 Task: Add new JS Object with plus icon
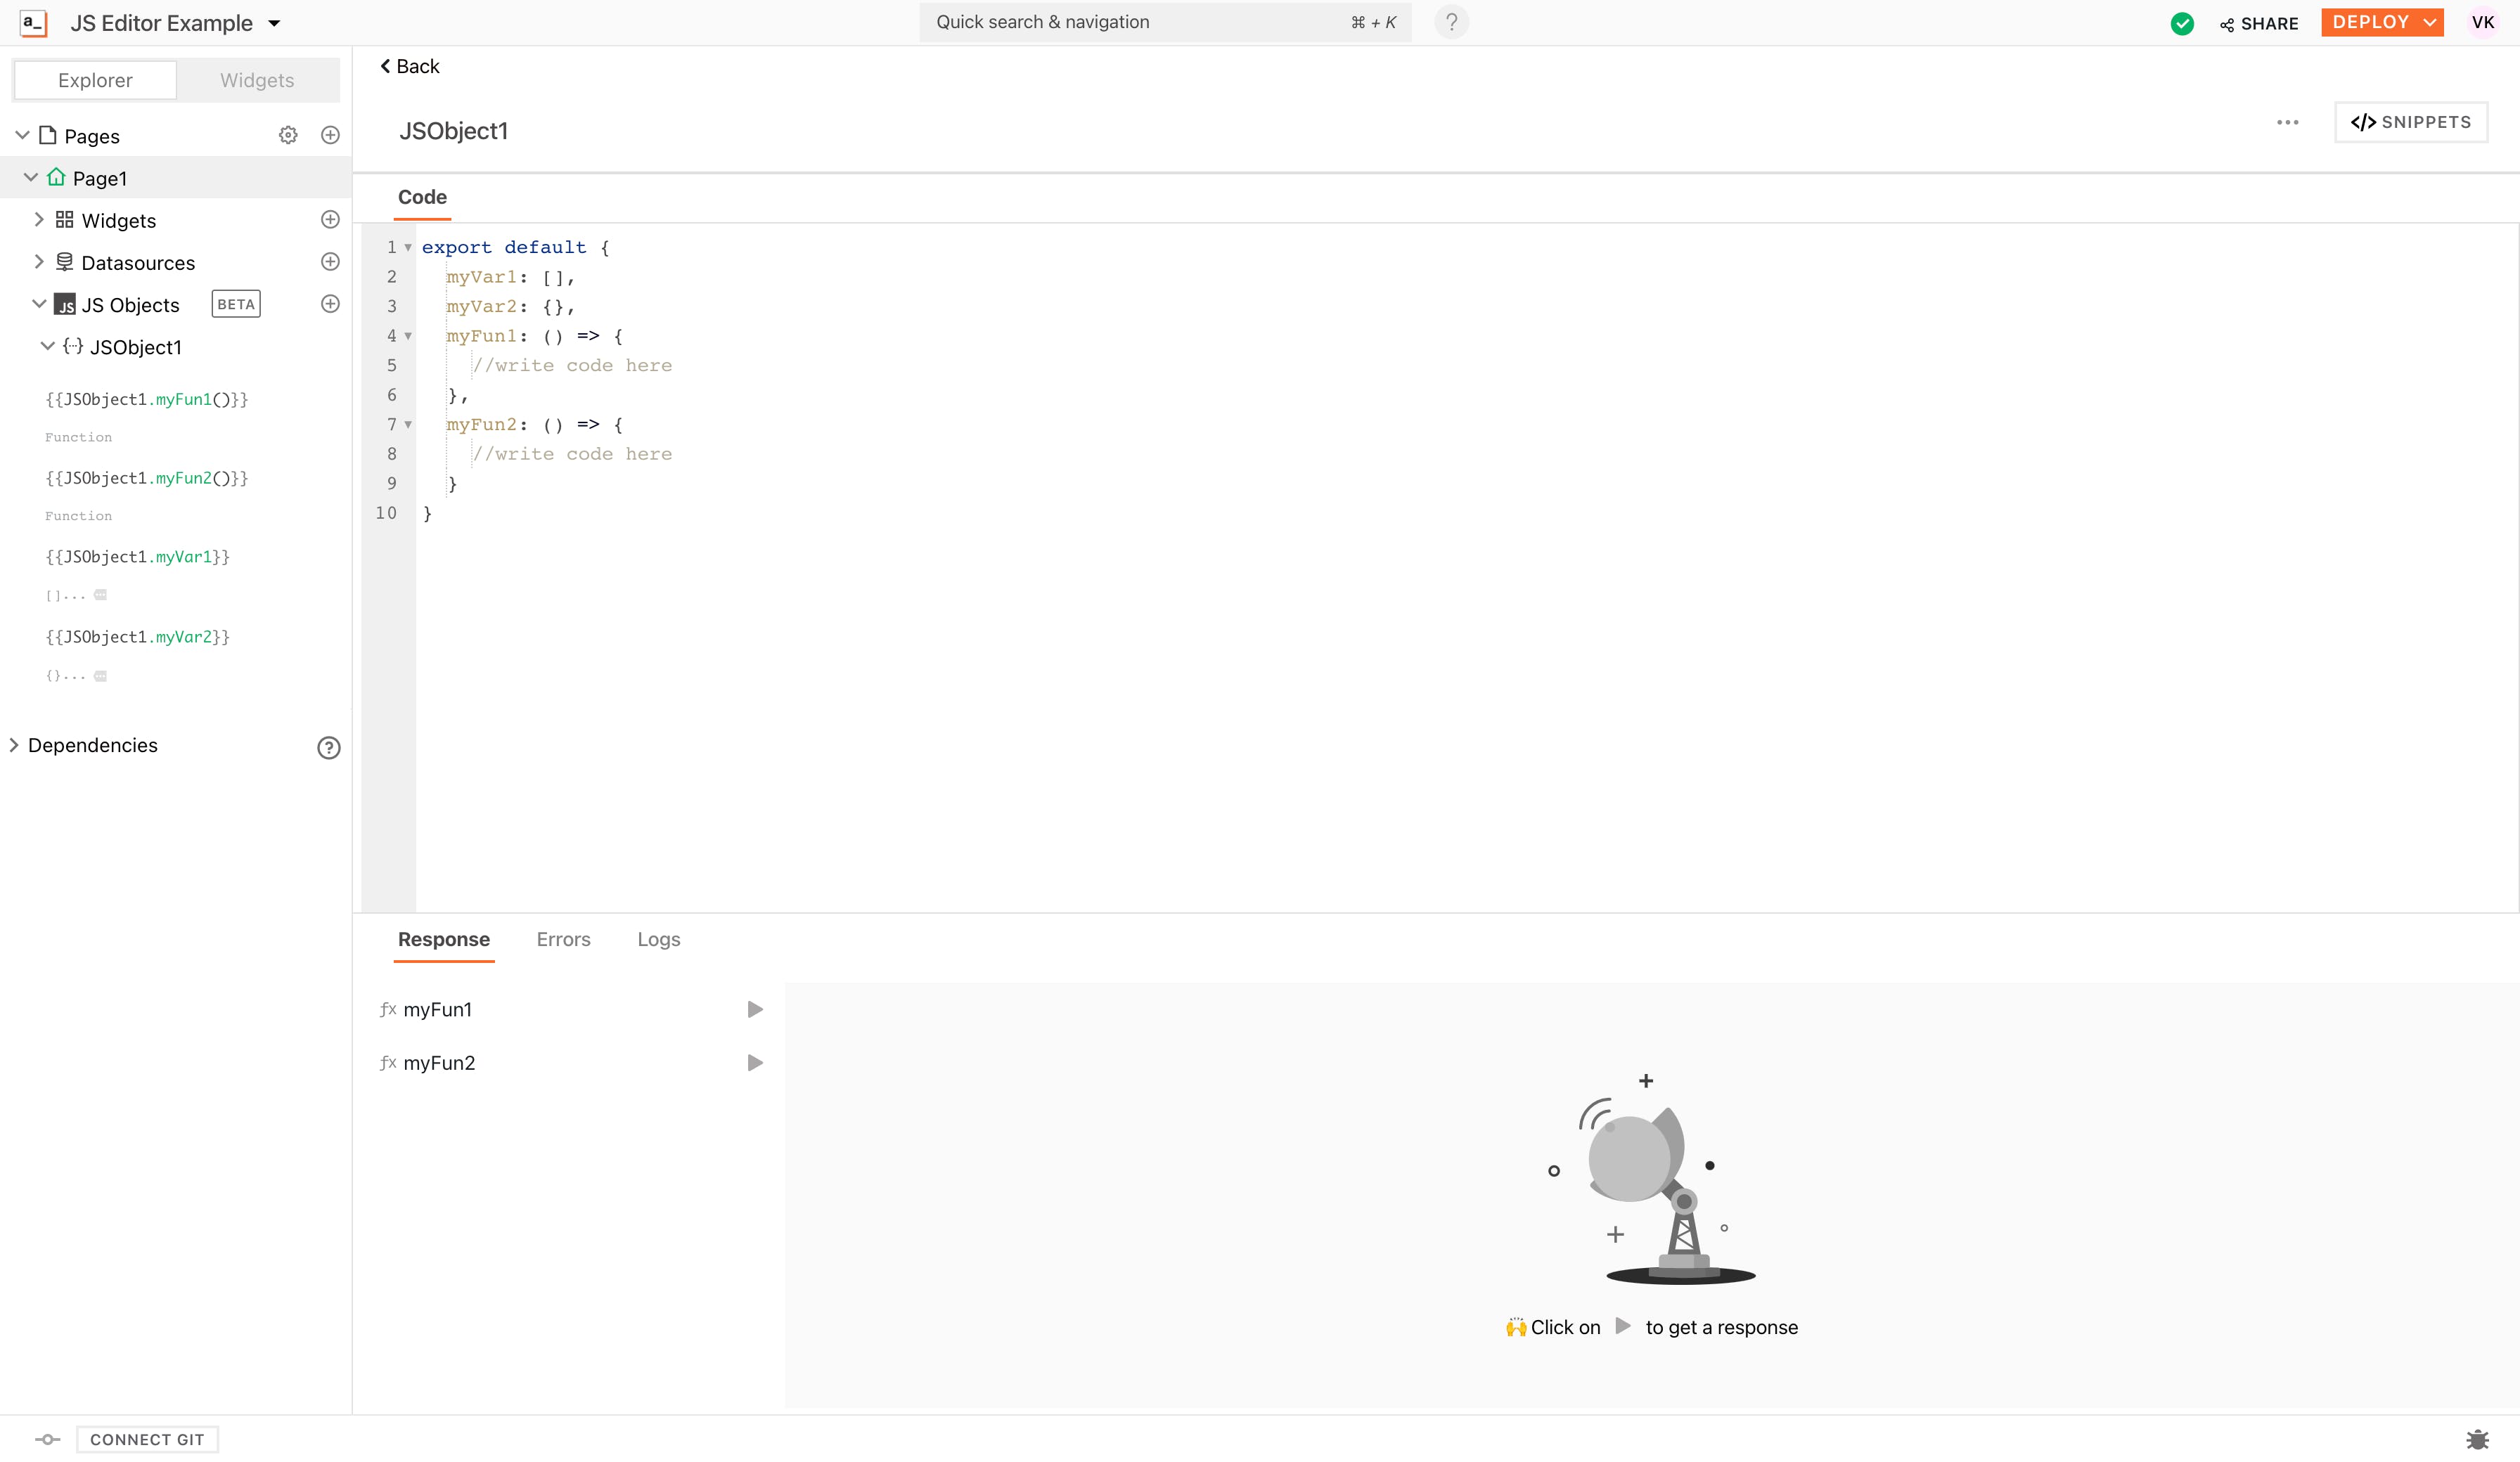click(x=330, y=304)
